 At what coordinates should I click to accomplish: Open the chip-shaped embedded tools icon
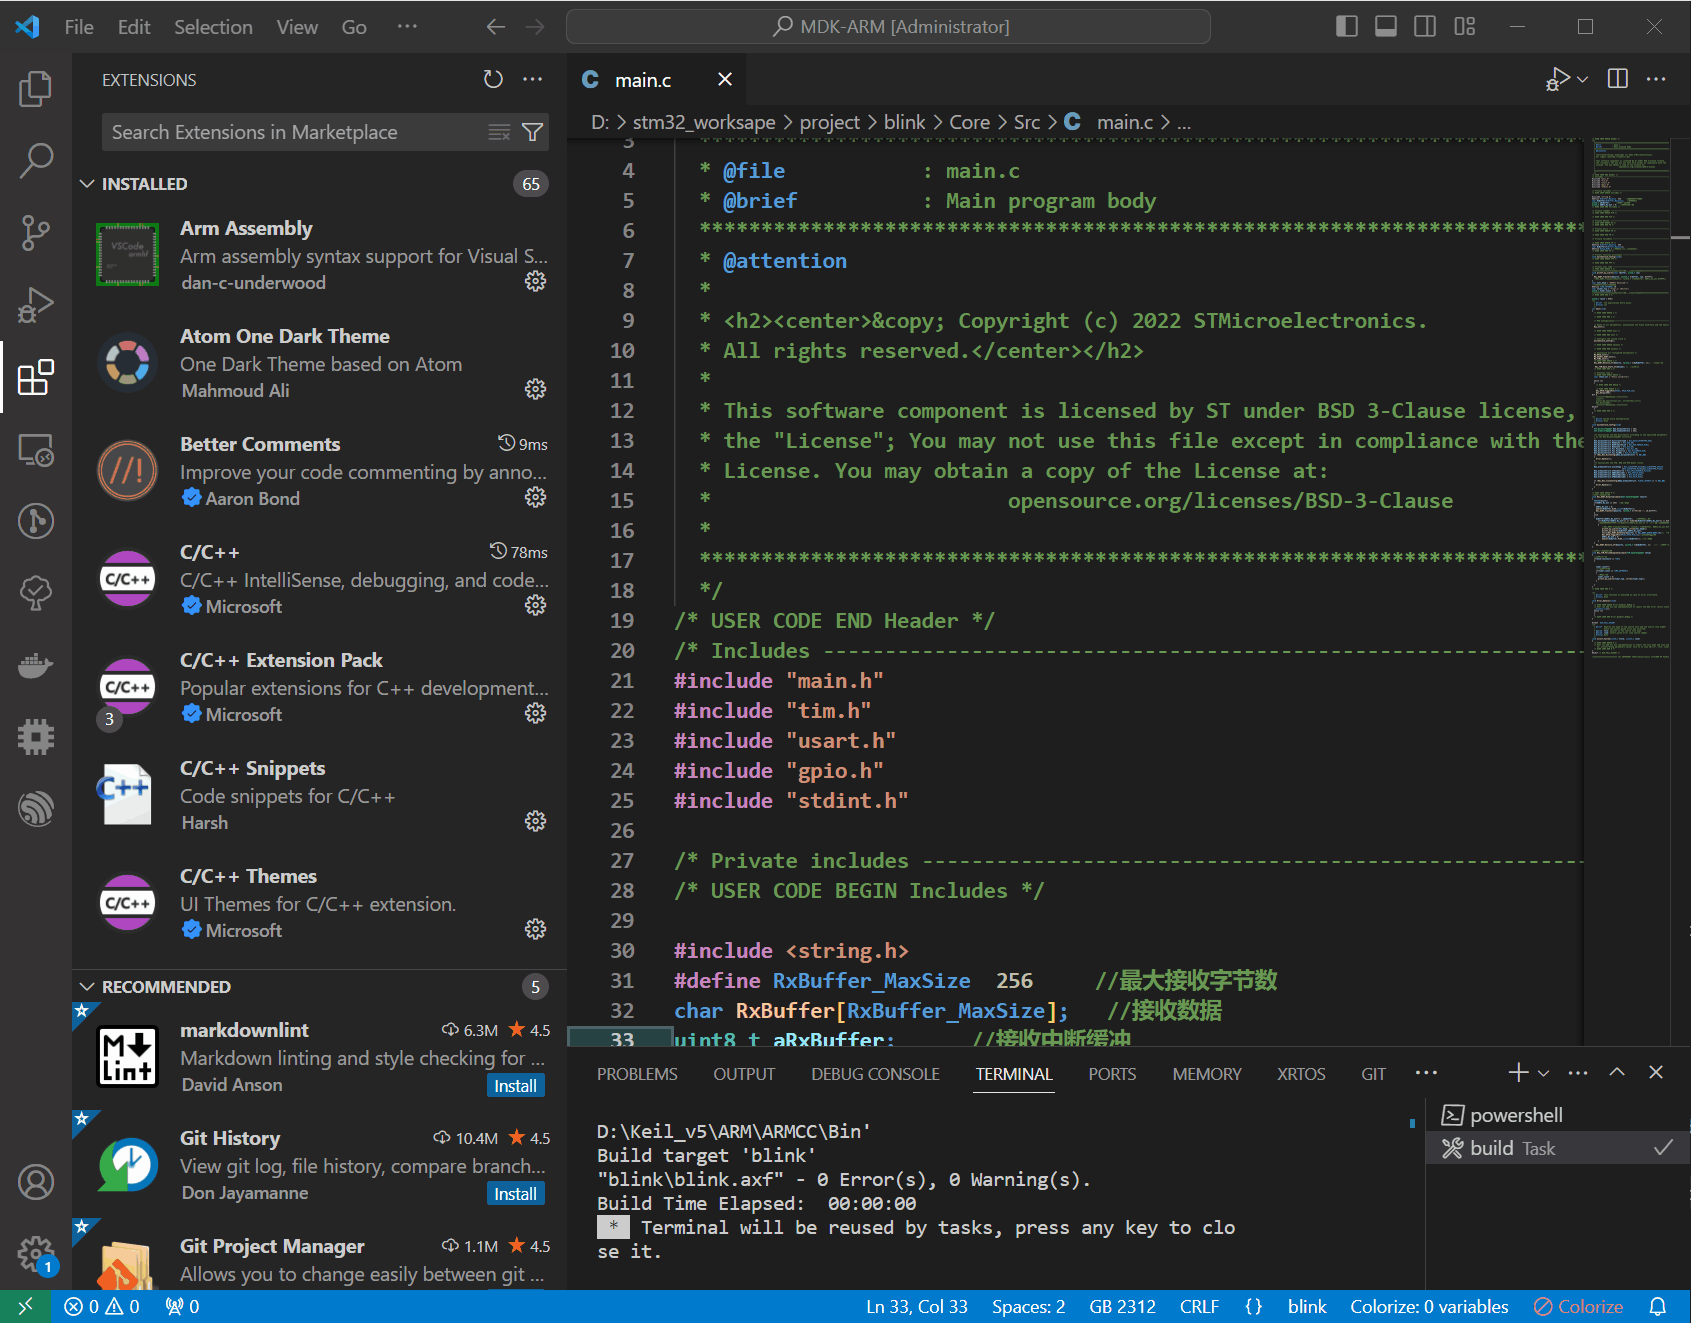pyautogui.click(x=36, y=737)
